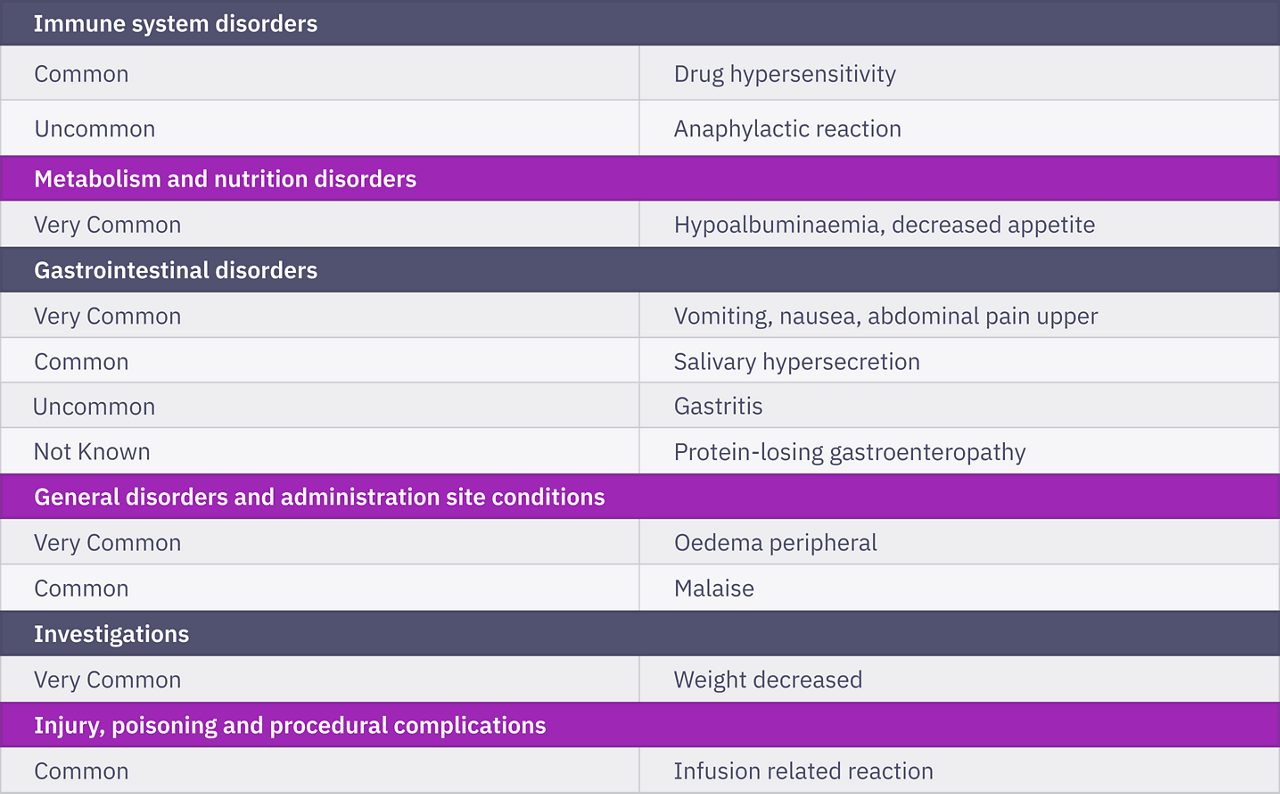
Task: Select the Infusion related reaction cell
Action: tap(960, 771)
